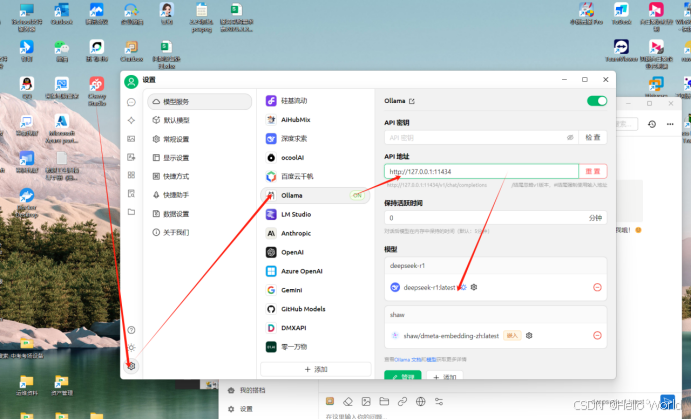Open the image painting icon in the sidebar
Image resolution: width=691 pixels, height=419 pixels.
tap(131, 139)
